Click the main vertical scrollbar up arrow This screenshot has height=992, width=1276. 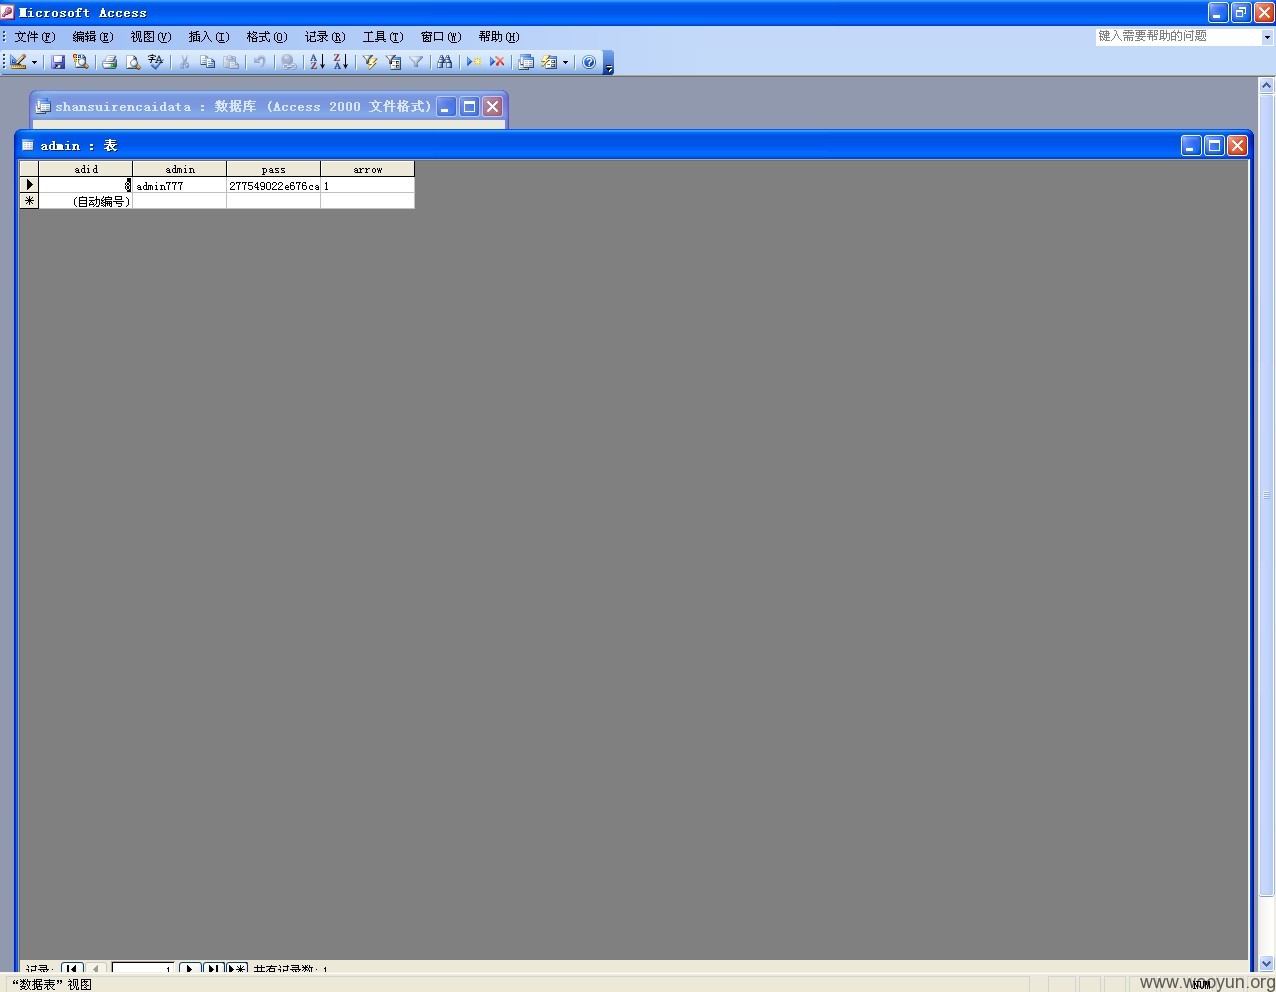coord(1266,86)
